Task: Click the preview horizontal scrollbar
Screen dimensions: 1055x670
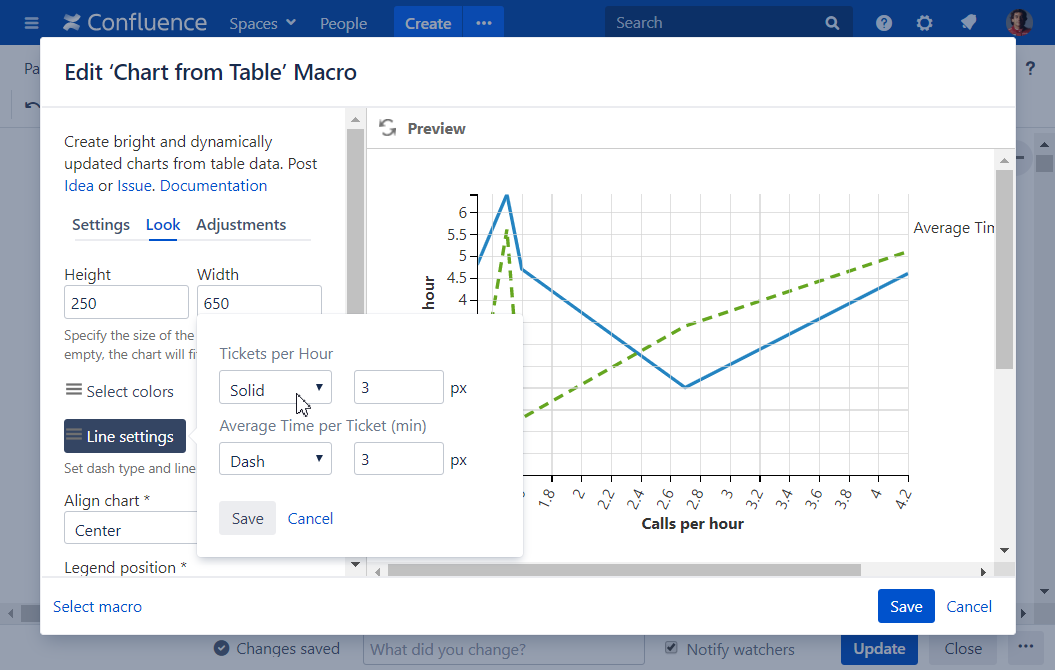Action: point(623,570)
